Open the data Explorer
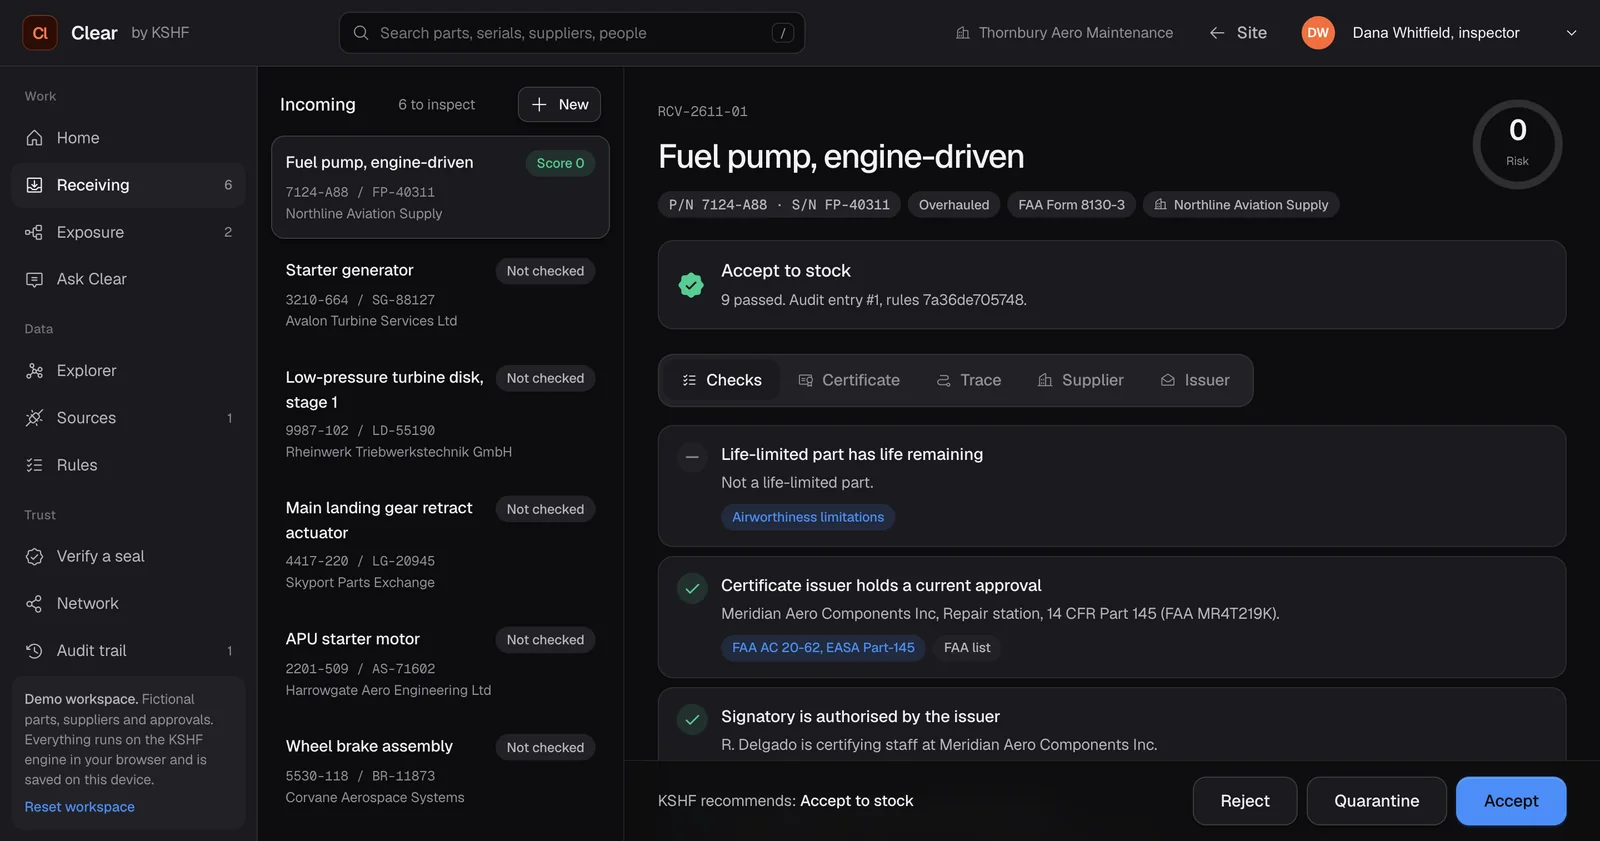Viewport: 1600px width, 841px height. click(x=128, y=371)
